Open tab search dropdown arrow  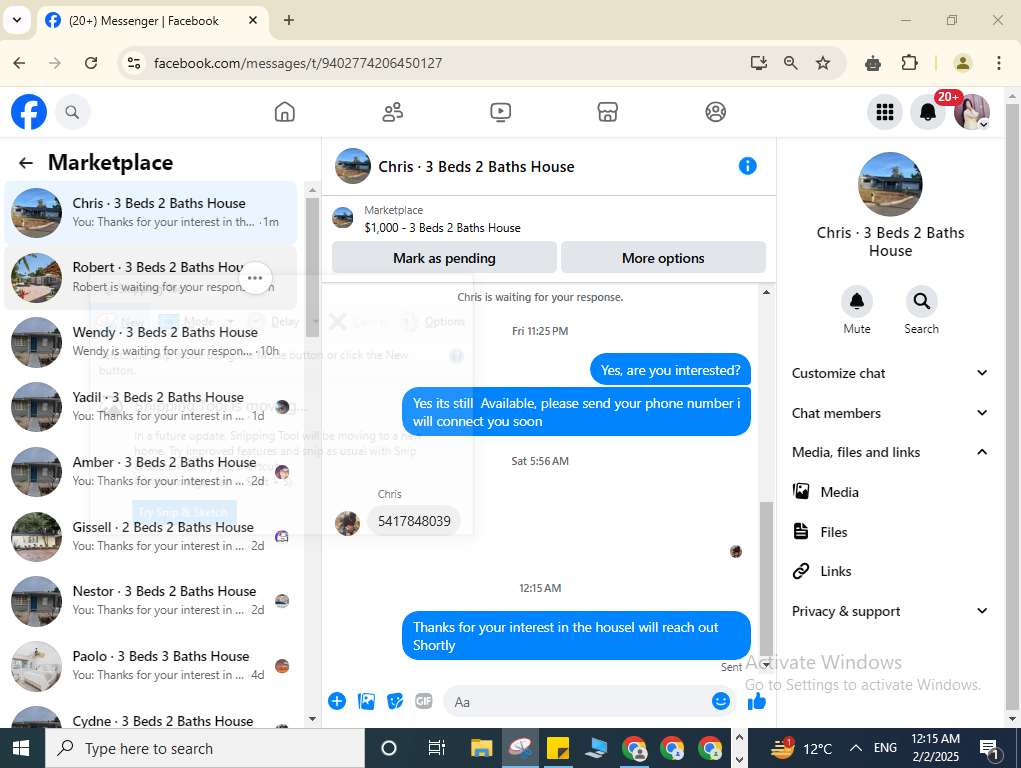click(x=17, y=20)
